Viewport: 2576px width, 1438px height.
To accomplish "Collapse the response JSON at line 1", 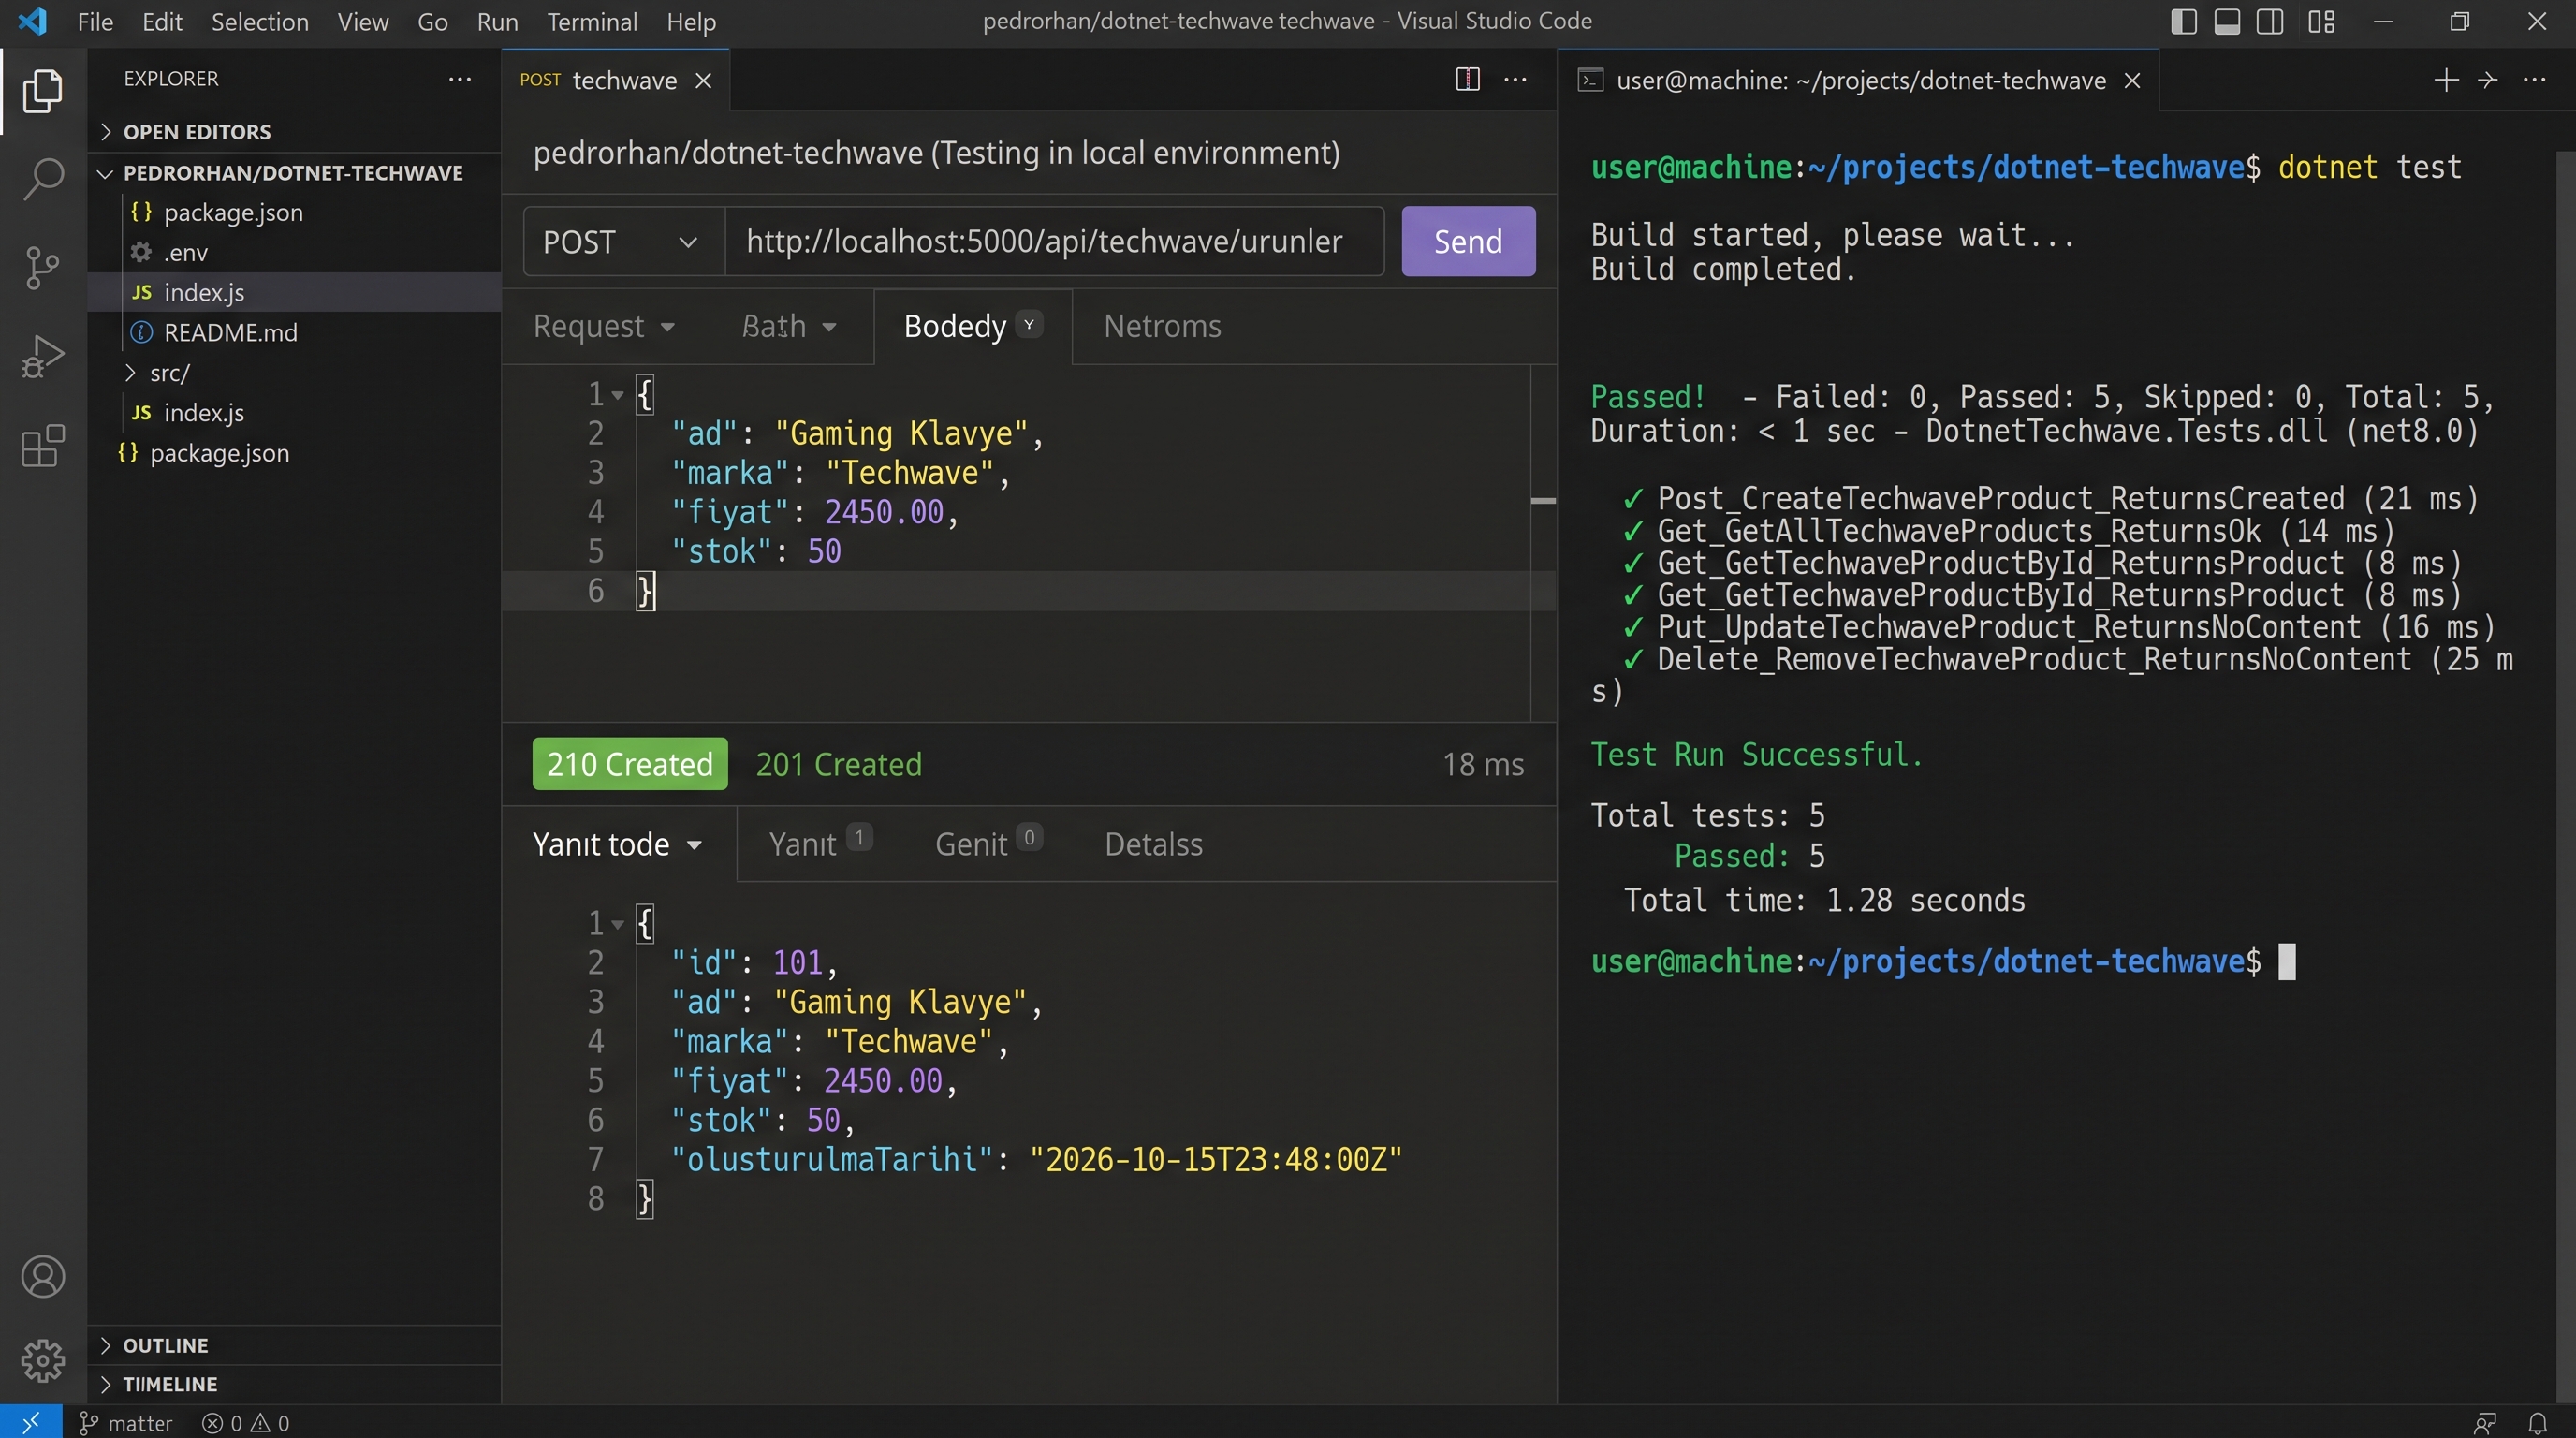I will (x=618, y=924).
